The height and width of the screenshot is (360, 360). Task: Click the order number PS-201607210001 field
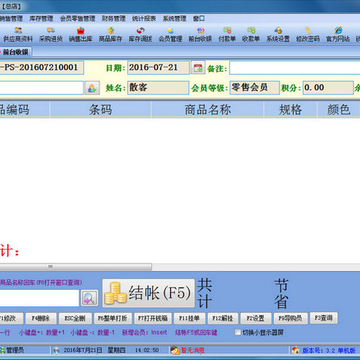[42, 68]
